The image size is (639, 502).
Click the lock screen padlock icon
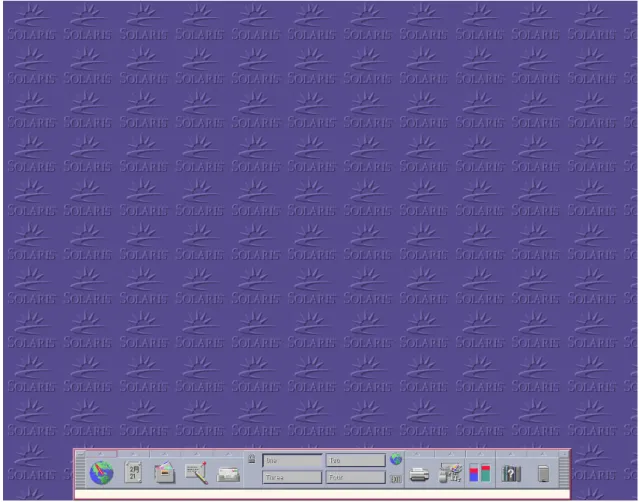point(251,459)
